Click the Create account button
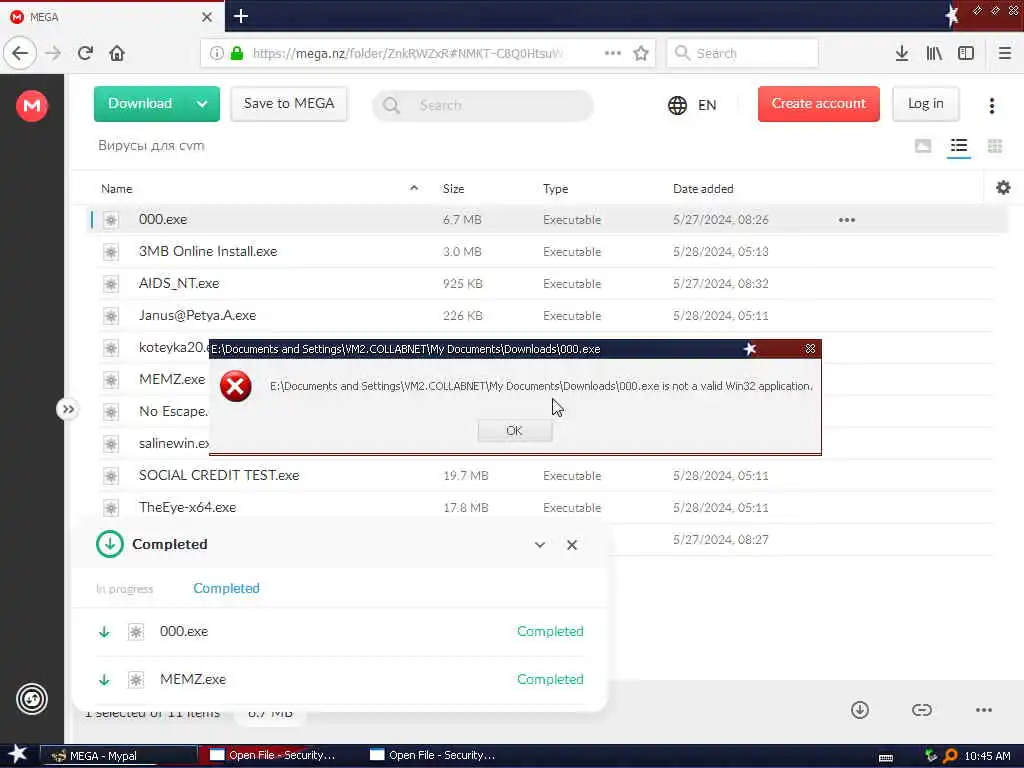 tap(818, 104)
